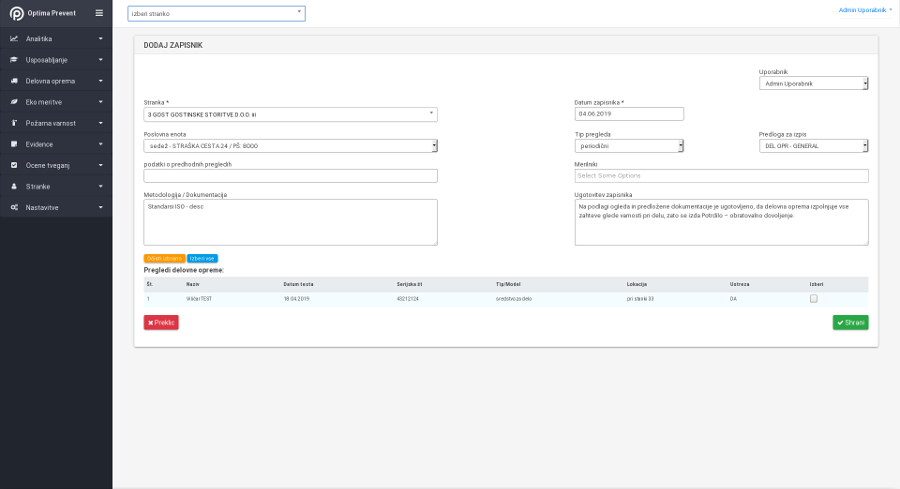Screen dimensions: 900x489
Task: Check the Izberi box for Vilčar TEST
Action: coord(813,298)
